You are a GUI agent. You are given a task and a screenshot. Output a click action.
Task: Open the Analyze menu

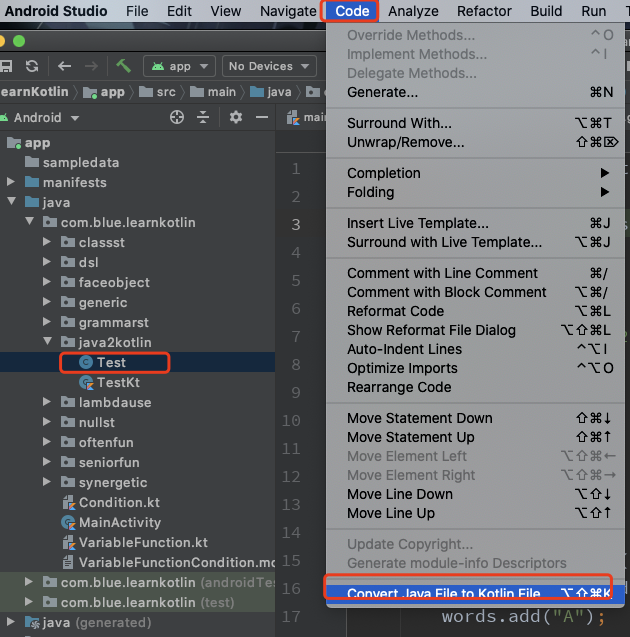413,11
